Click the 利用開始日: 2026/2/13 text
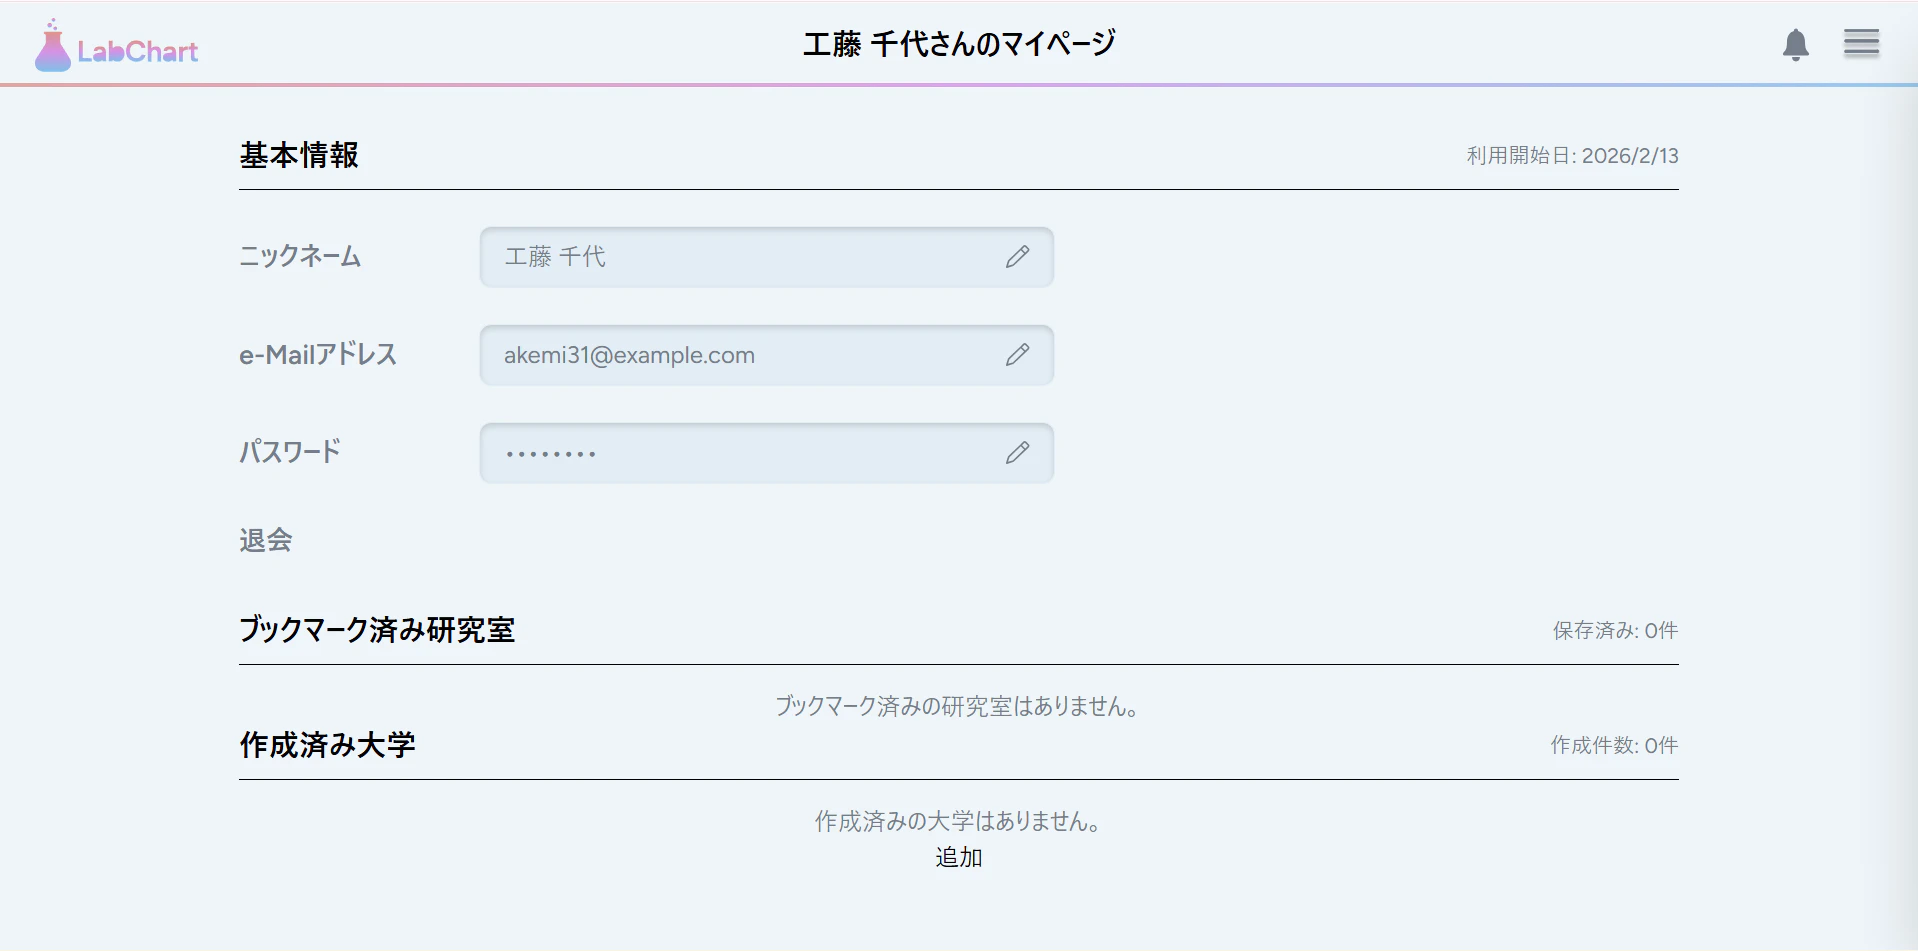The image size is (1918, 951). click(1573, 156)
